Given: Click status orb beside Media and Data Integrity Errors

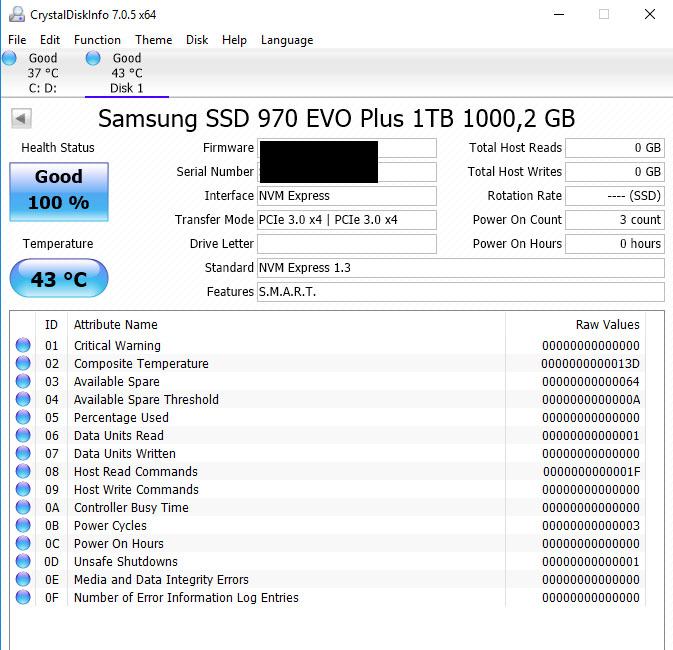Looking at the screenshot, I should pos(23,579).
